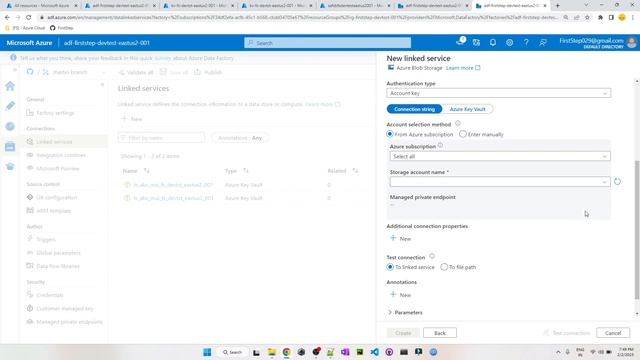The width and height of the screenshot is (640, 360).
Task: Select Enter manually radio button
Action: (x=462, y=134)
